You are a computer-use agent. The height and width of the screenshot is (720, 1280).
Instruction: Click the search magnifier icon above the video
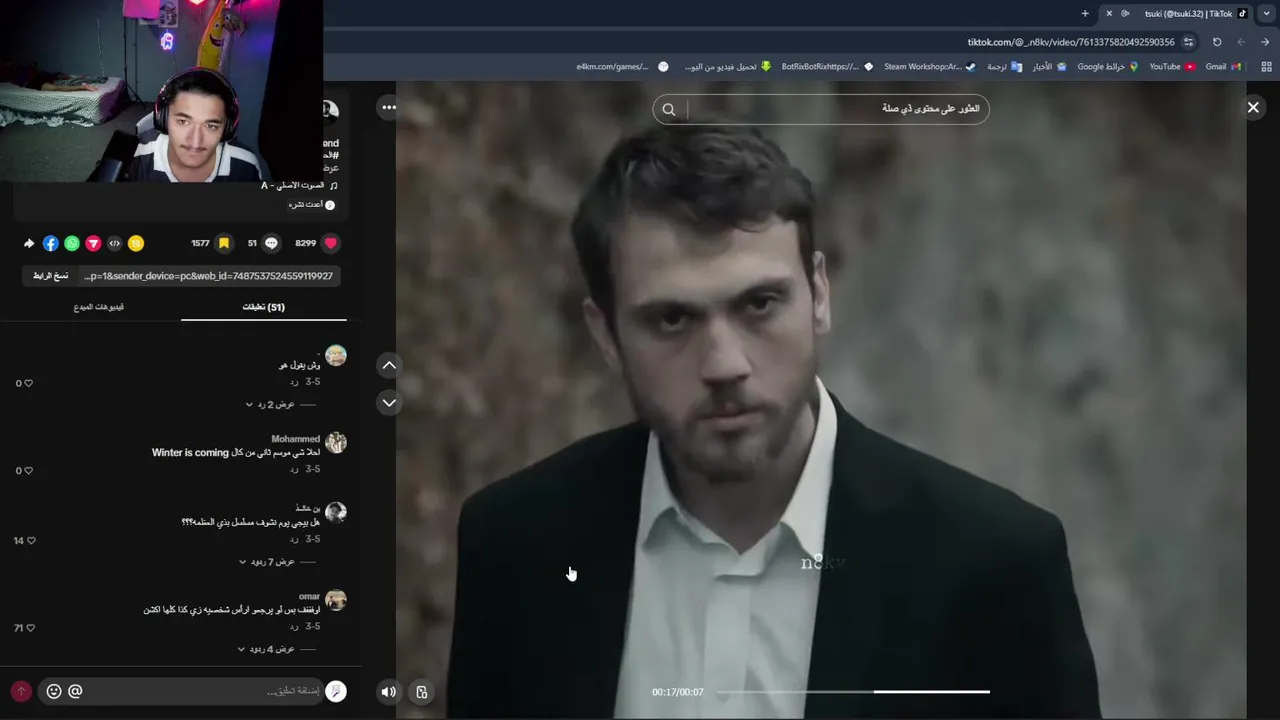[x=669, y=109]
